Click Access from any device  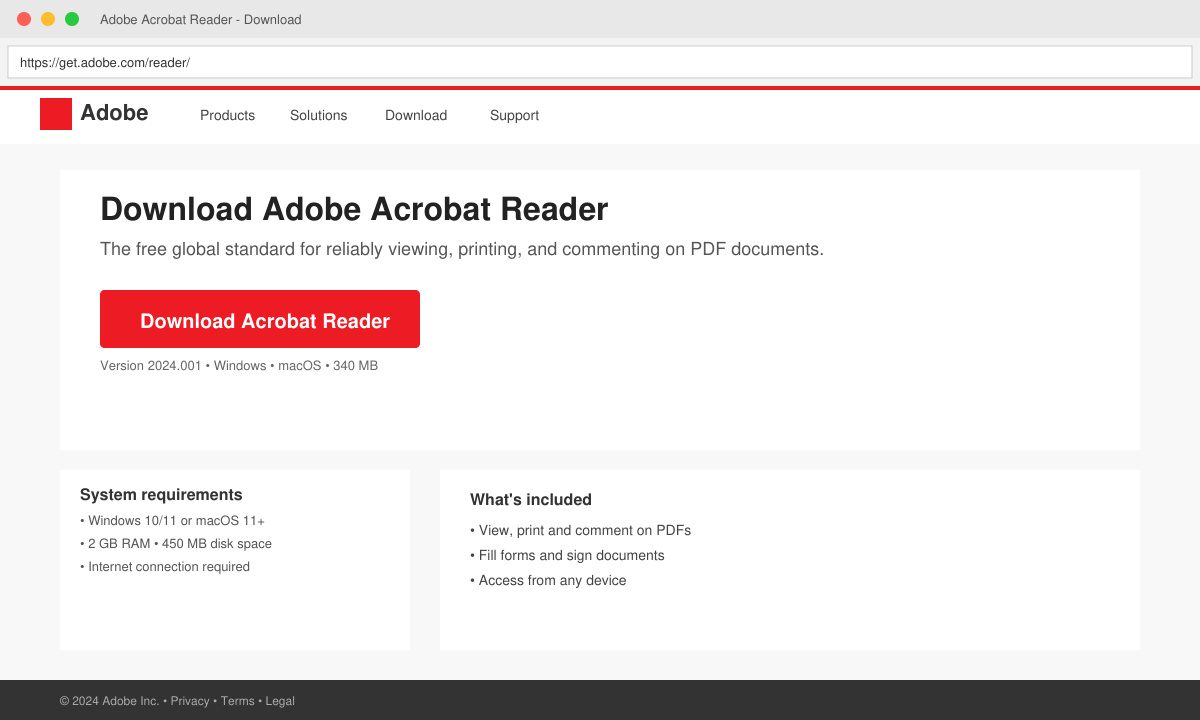click(548, 580)
